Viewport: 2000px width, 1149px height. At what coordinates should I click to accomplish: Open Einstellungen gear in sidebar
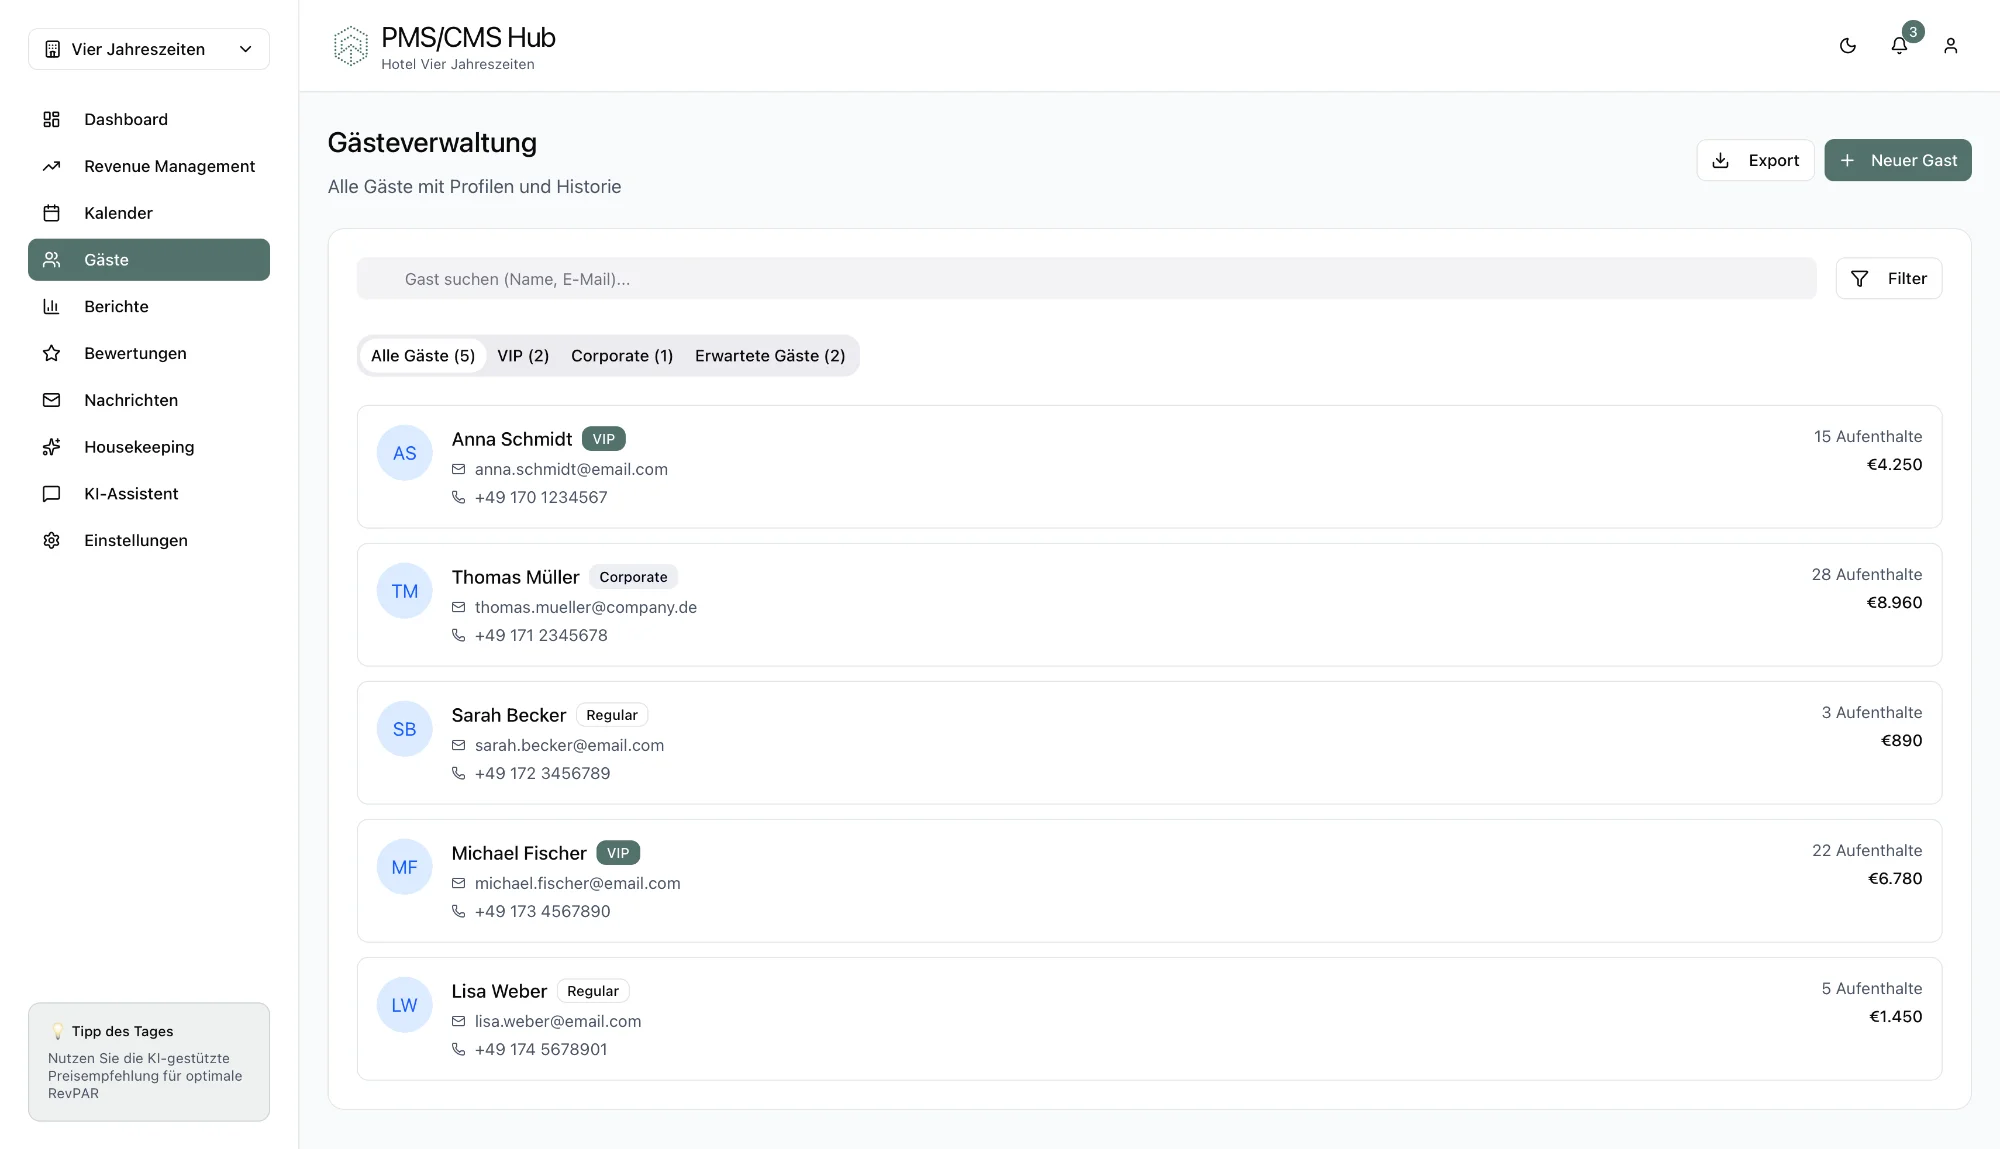pyautogui.click(x=136, y=540)
